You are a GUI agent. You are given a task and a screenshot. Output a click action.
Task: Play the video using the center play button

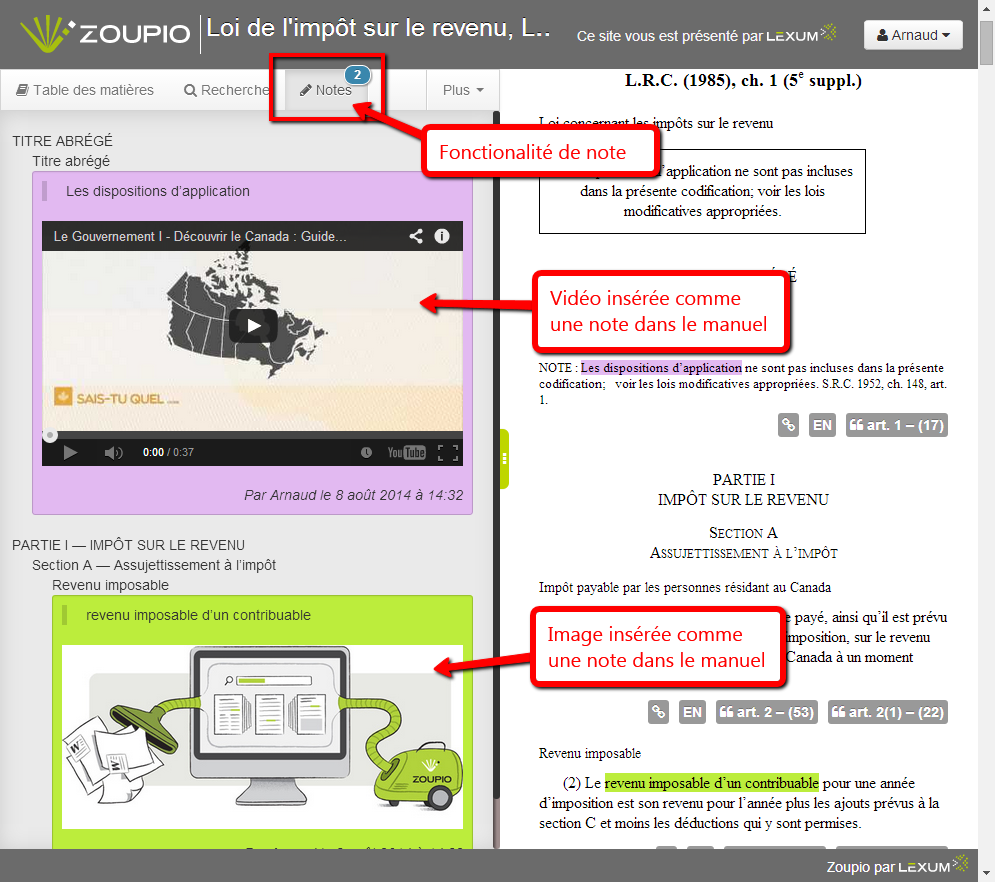tap(252, 325)
